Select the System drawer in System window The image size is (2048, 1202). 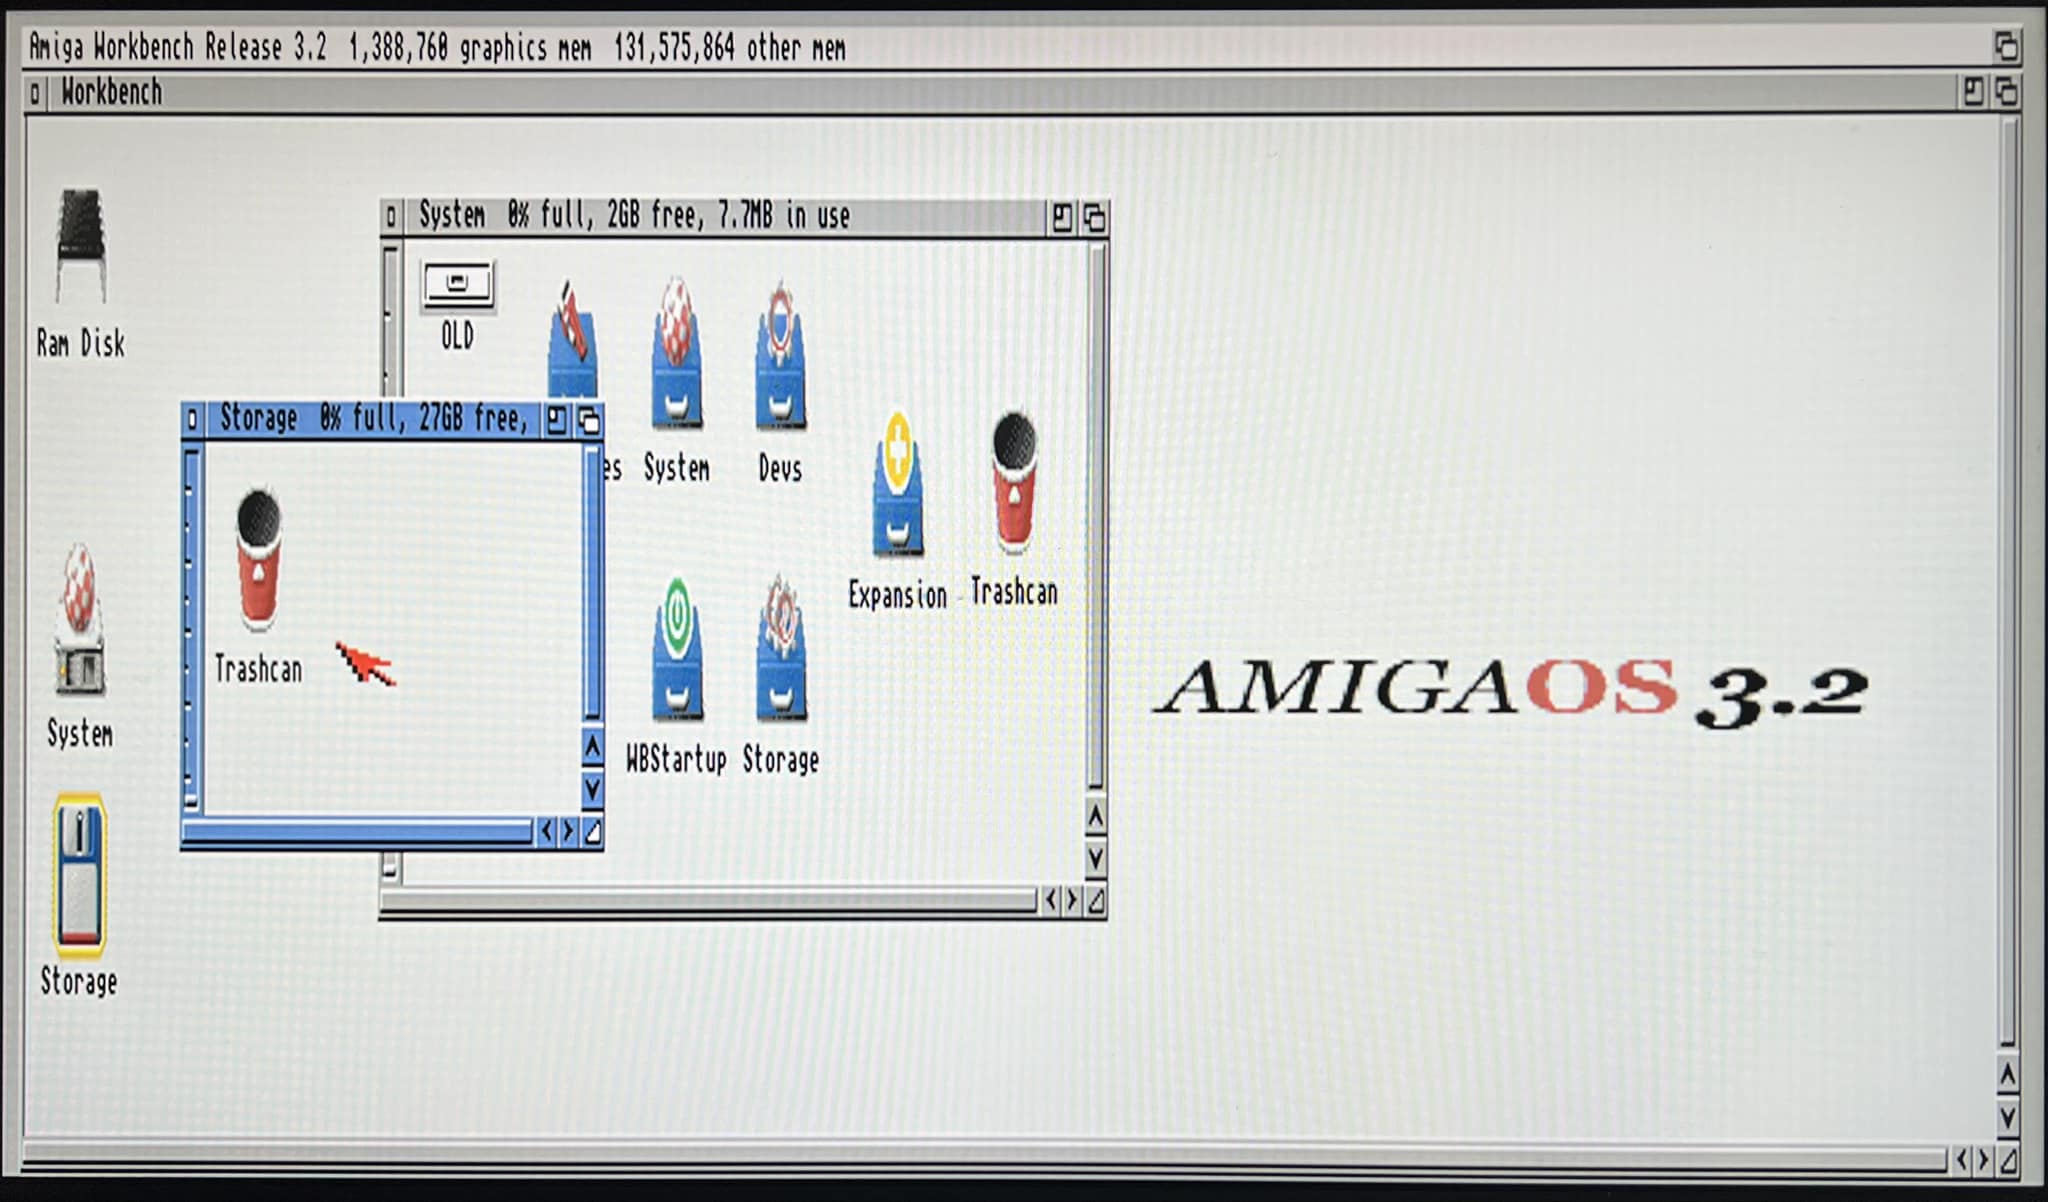pyautogui.click(x=677, y=353)
